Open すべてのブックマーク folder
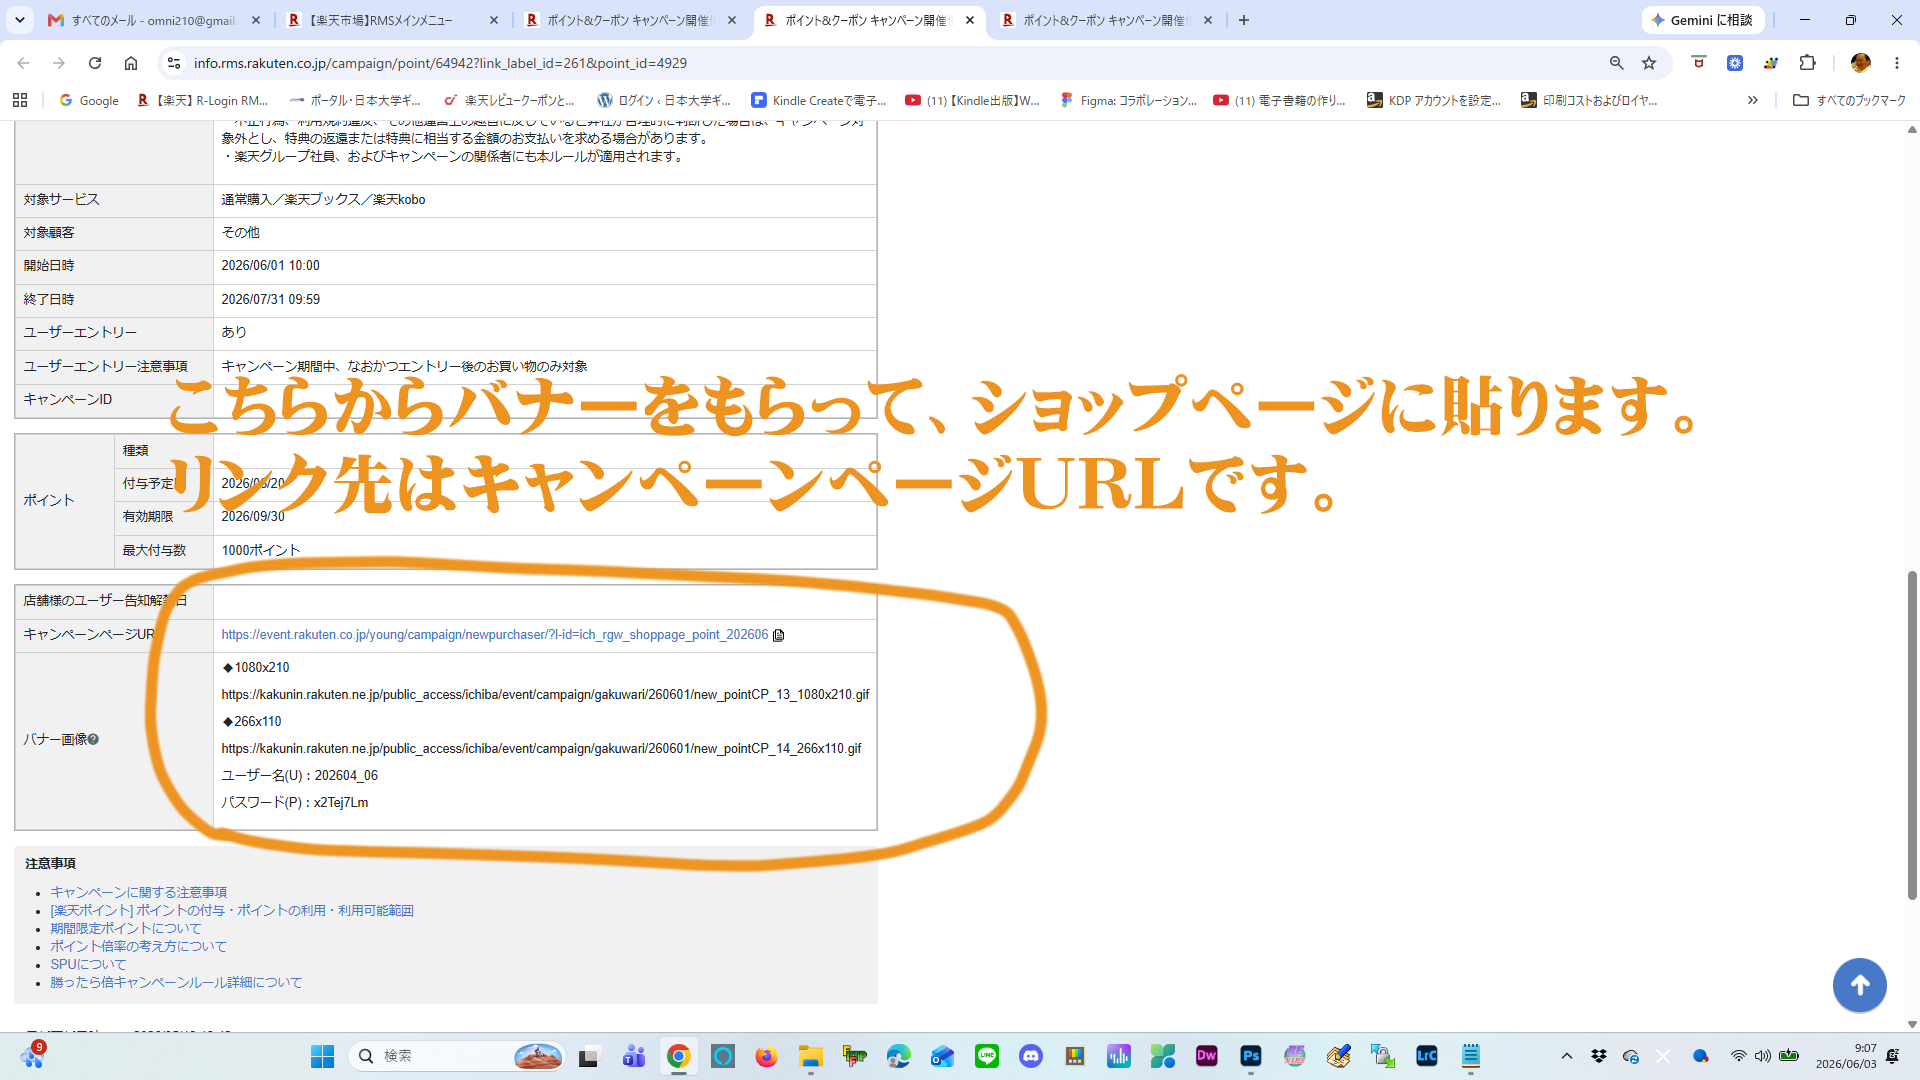1920x1080 pixels. pyautogui.click(x=1849, y=100)
